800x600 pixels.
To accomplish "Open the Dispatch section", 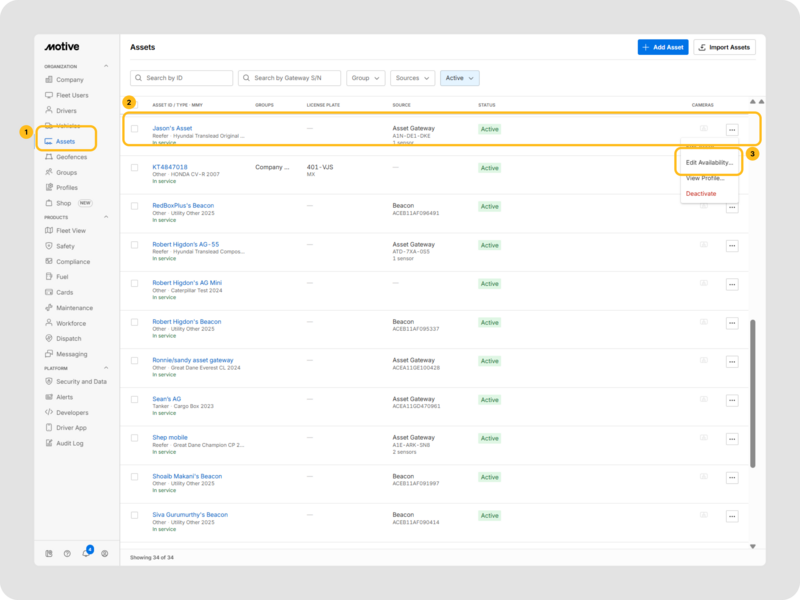I will (68, 338).
